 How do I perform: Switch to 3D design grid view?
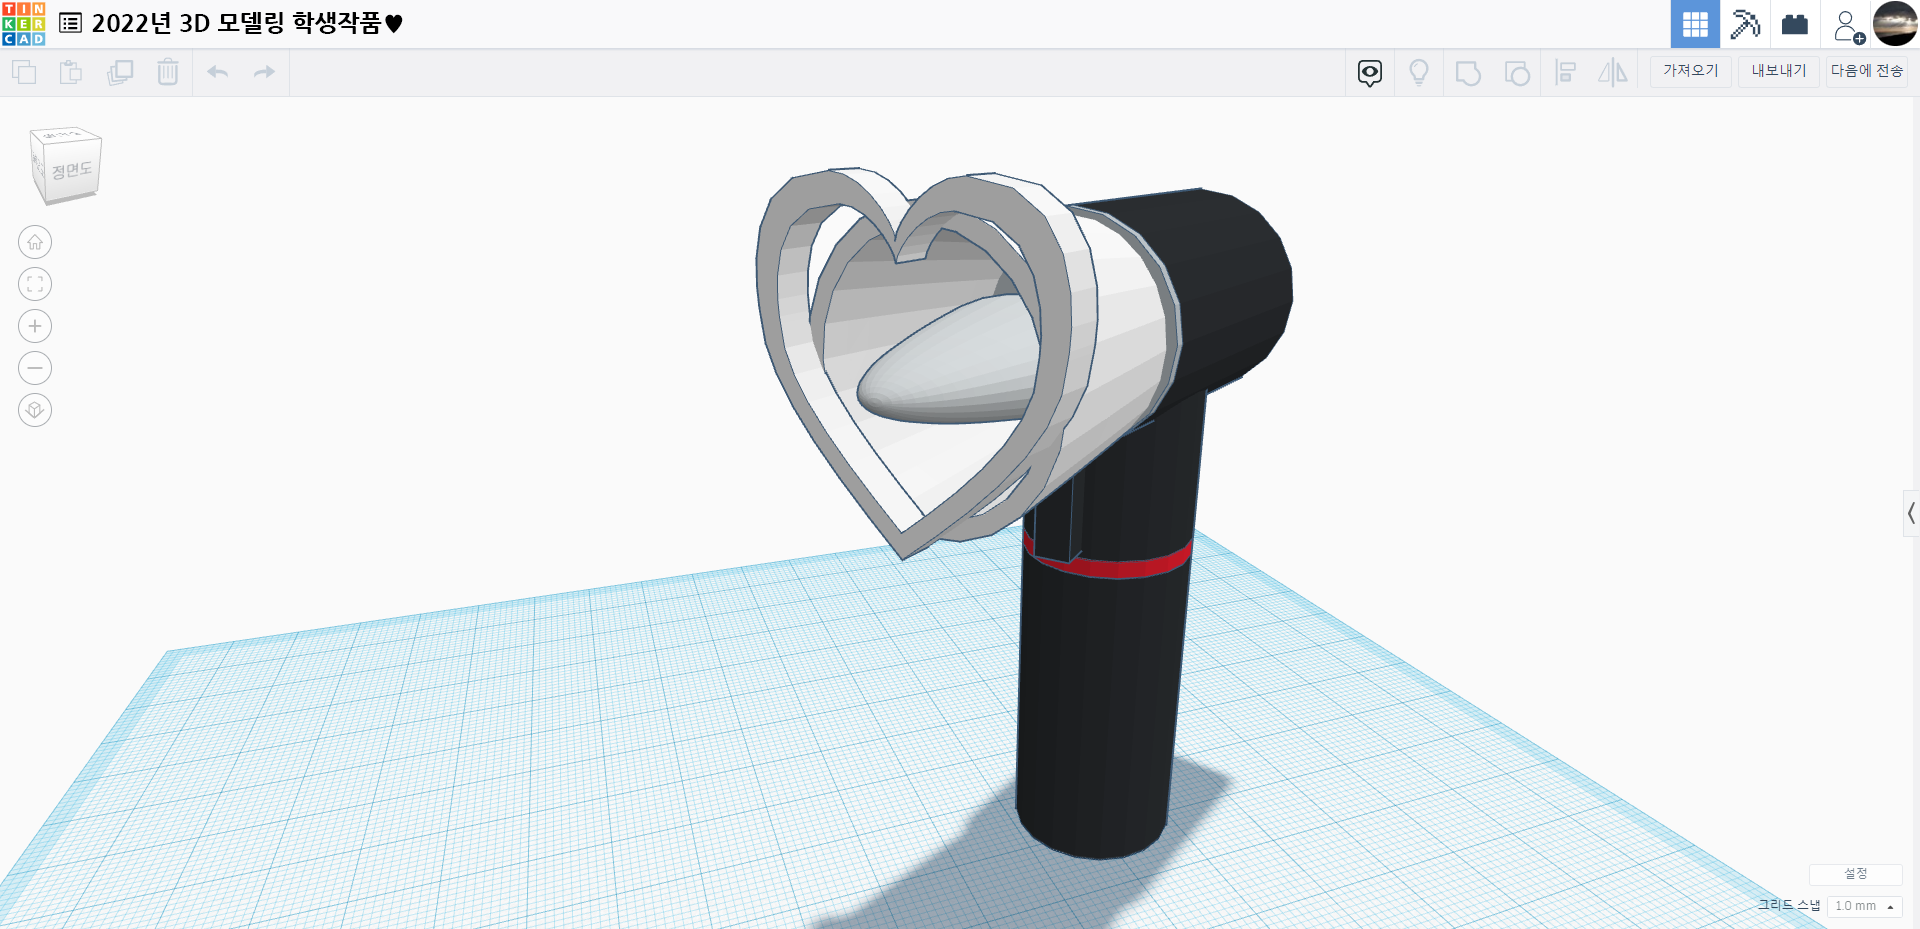(1695, 24)
